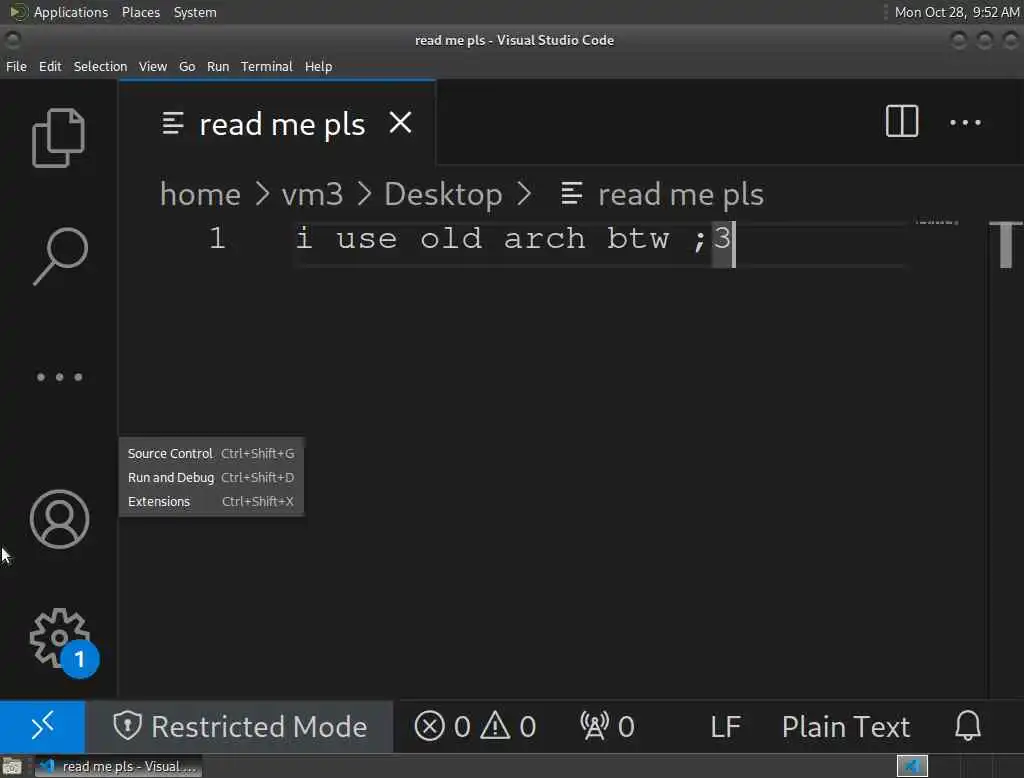Click the editor minimap preview
The image size is (1024, 778).
coord(936,222)
